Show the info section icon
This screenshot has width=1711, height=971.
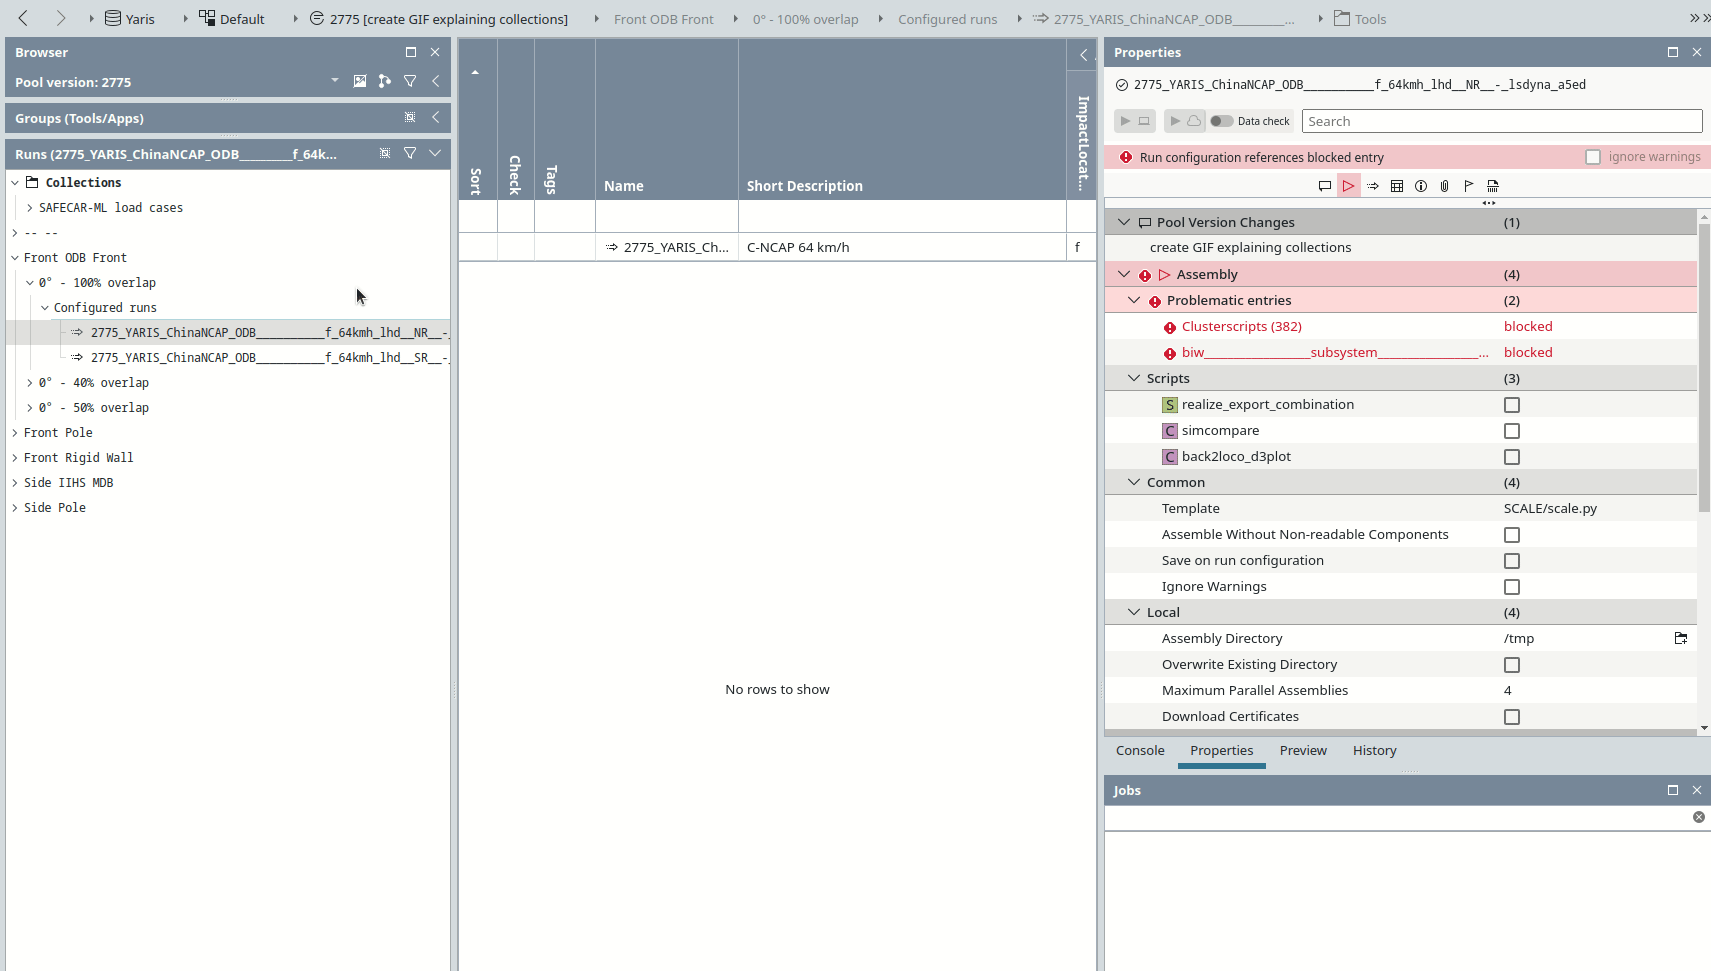1421,186
